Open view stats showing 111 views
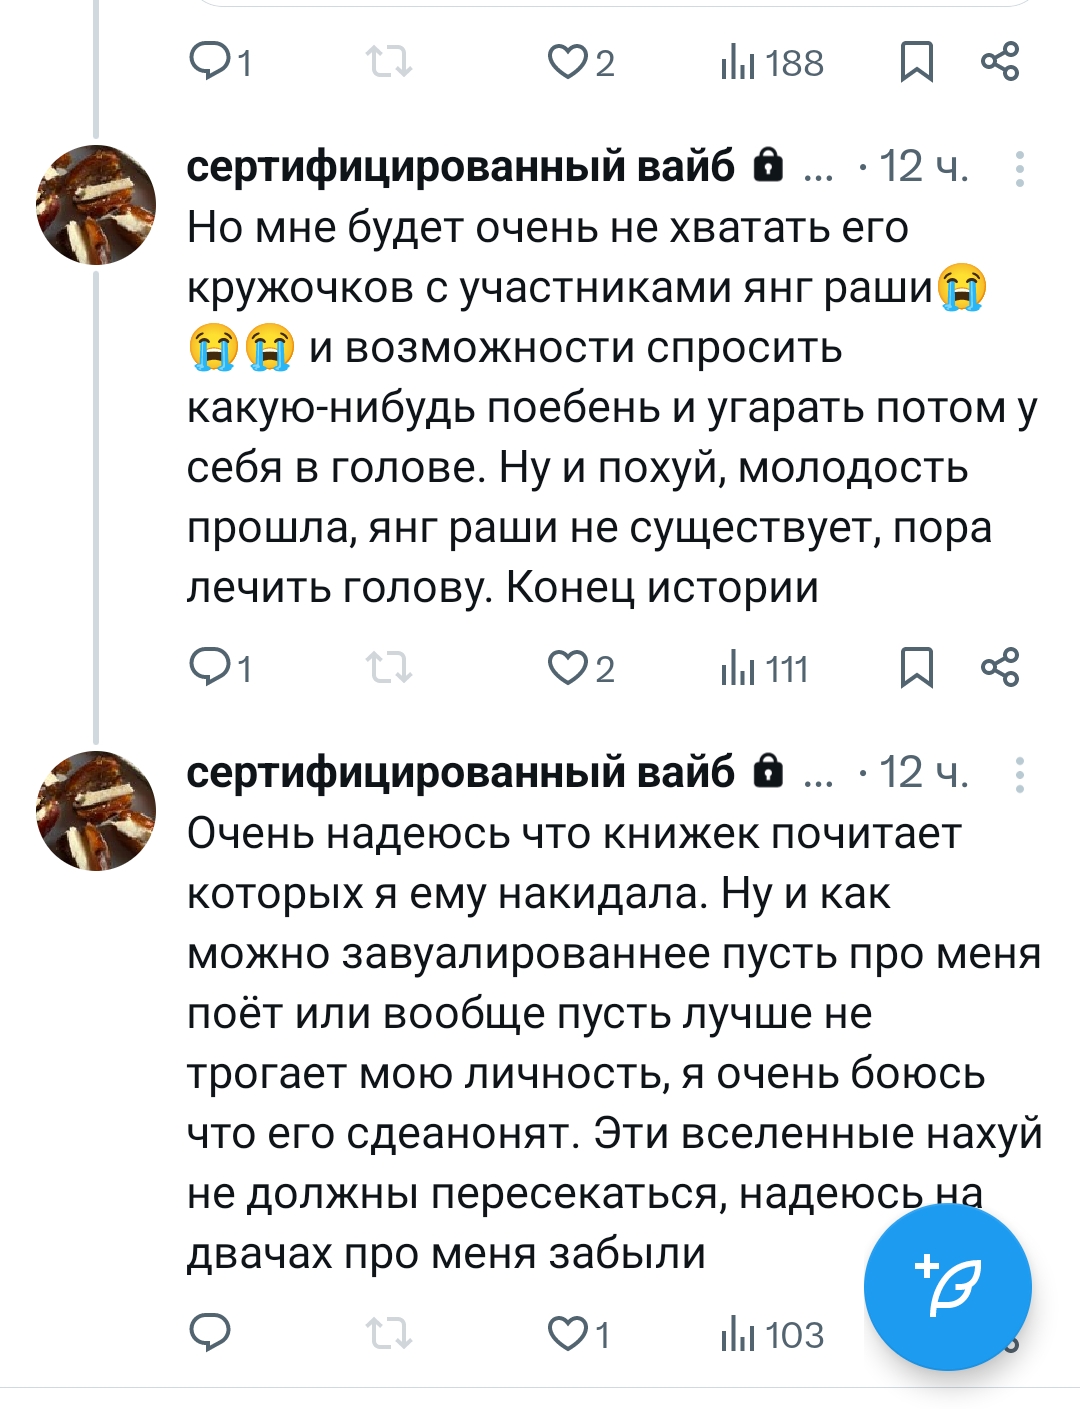Image resolution: width=1080 pixels, height=1409 pixels. coord(765,669)
